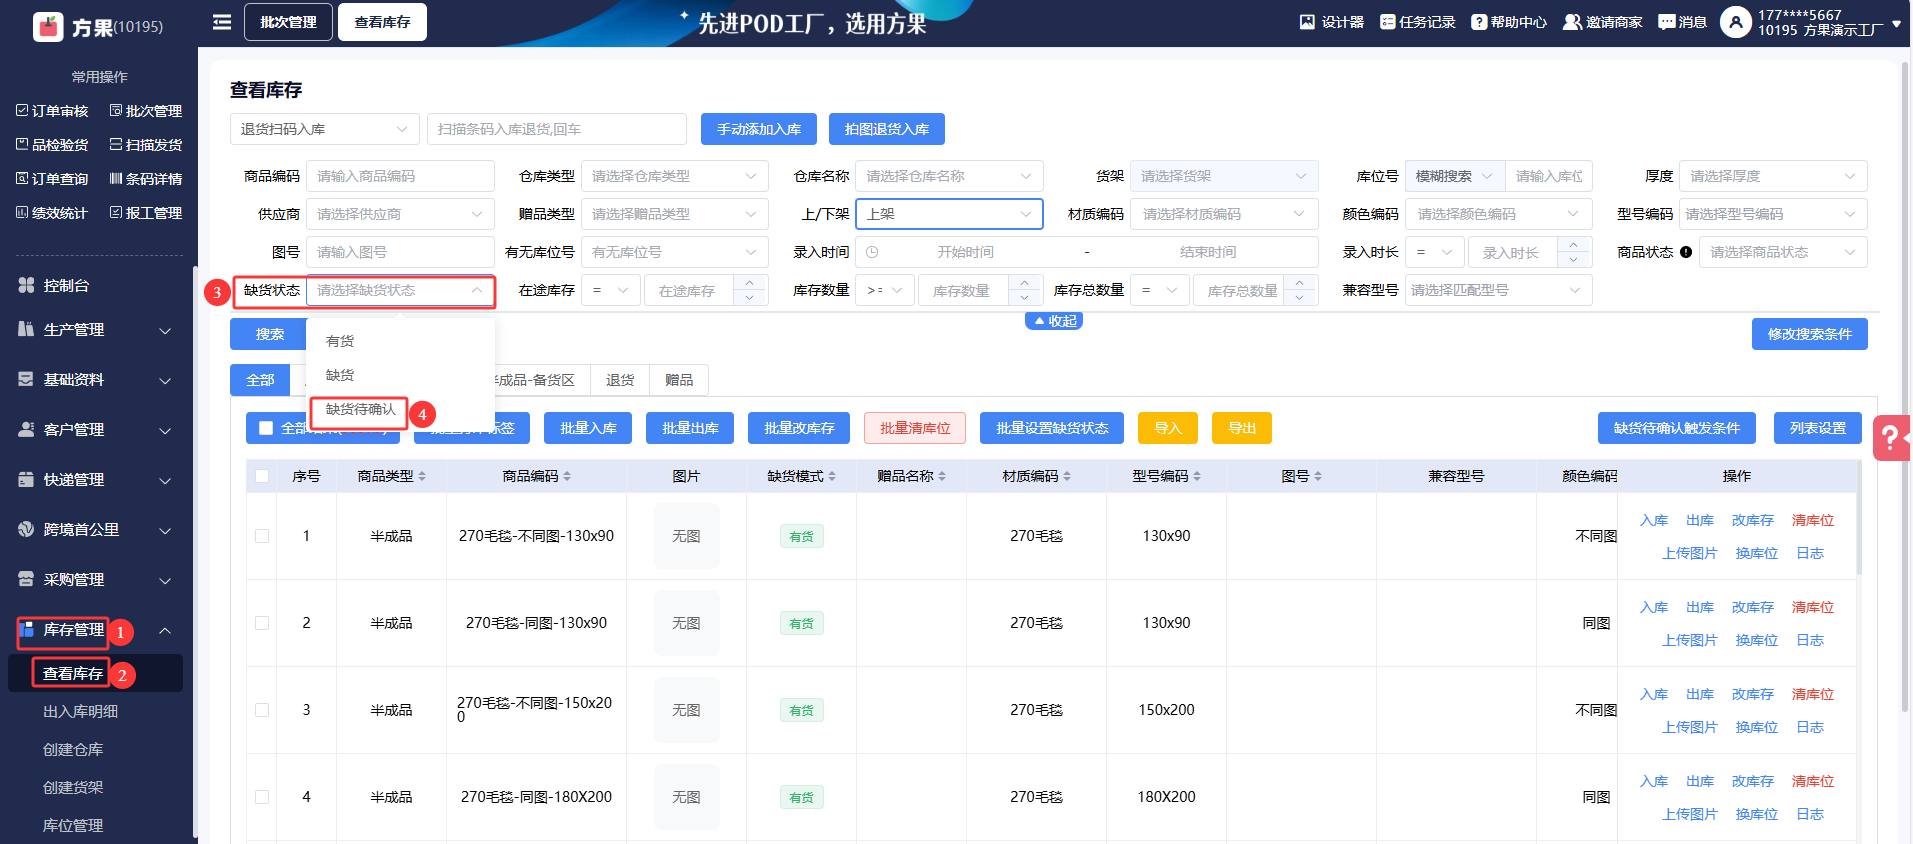The height and width of the screenshot is (844, 1913).
Task: Open 列表设置 list settings
Action: [x=1818, y=428]
